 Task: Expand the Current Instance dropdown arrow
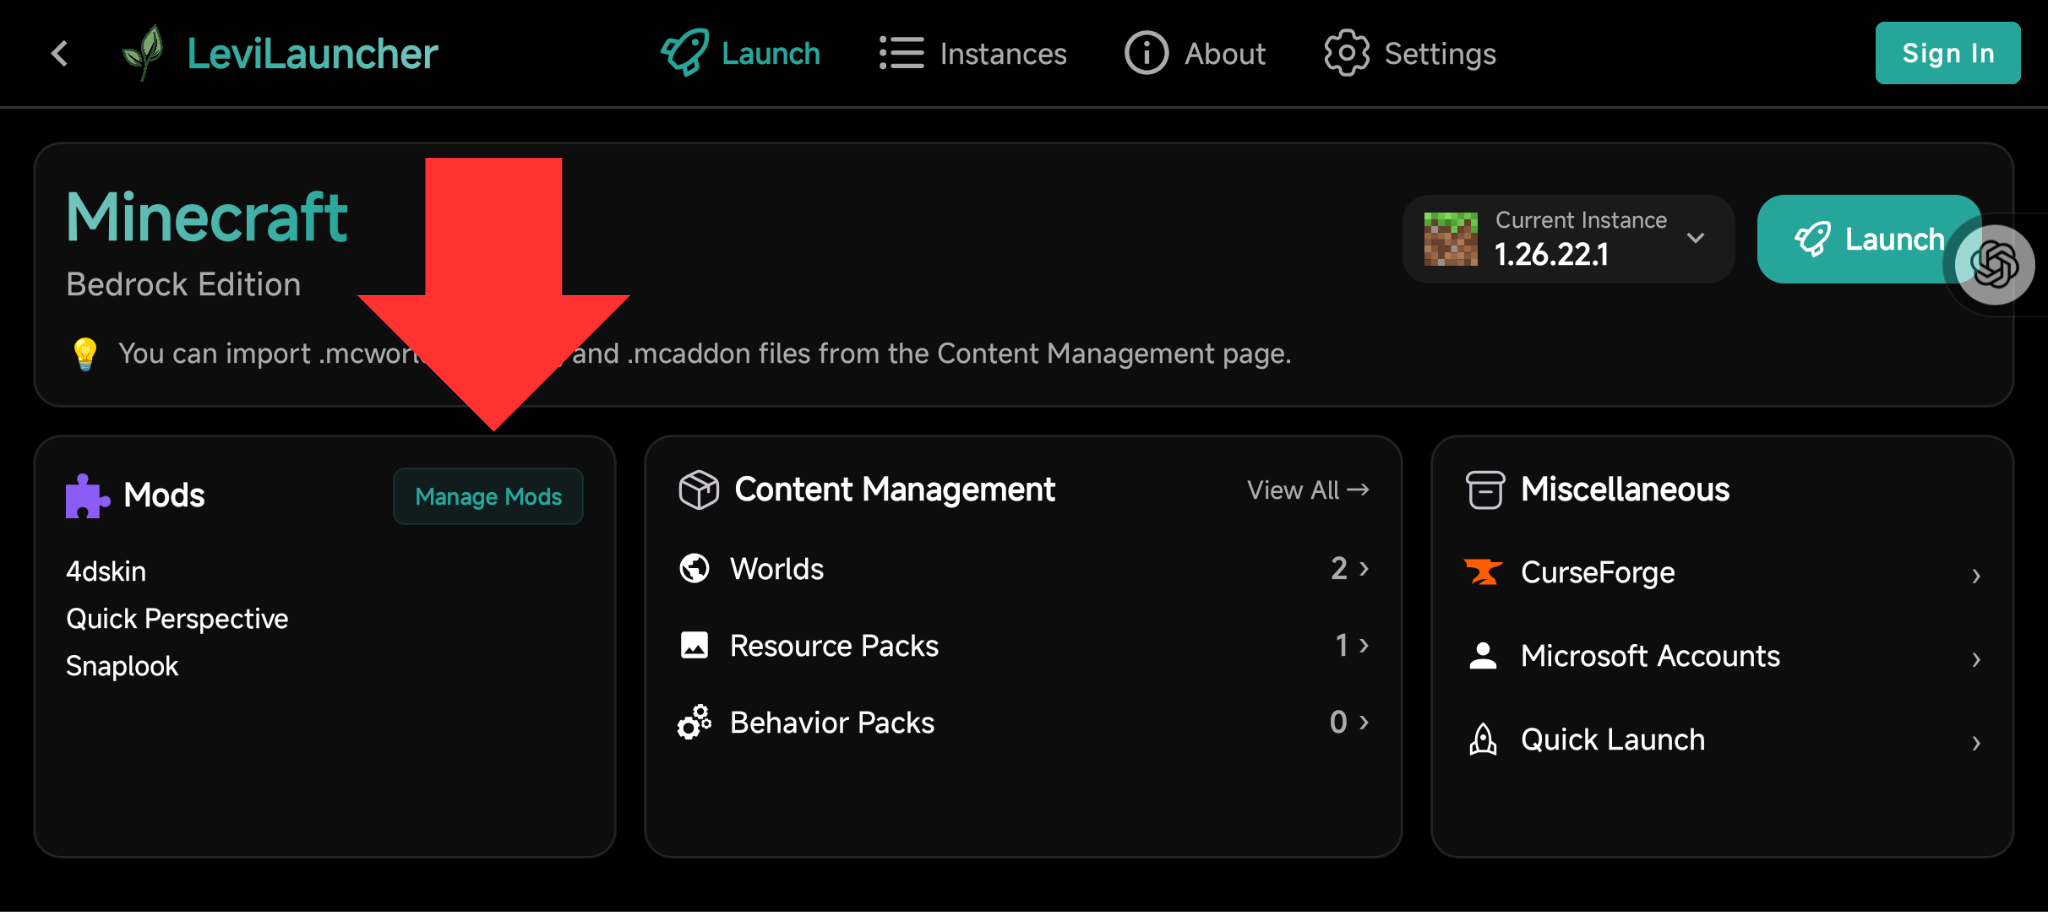pos(1695,238)
